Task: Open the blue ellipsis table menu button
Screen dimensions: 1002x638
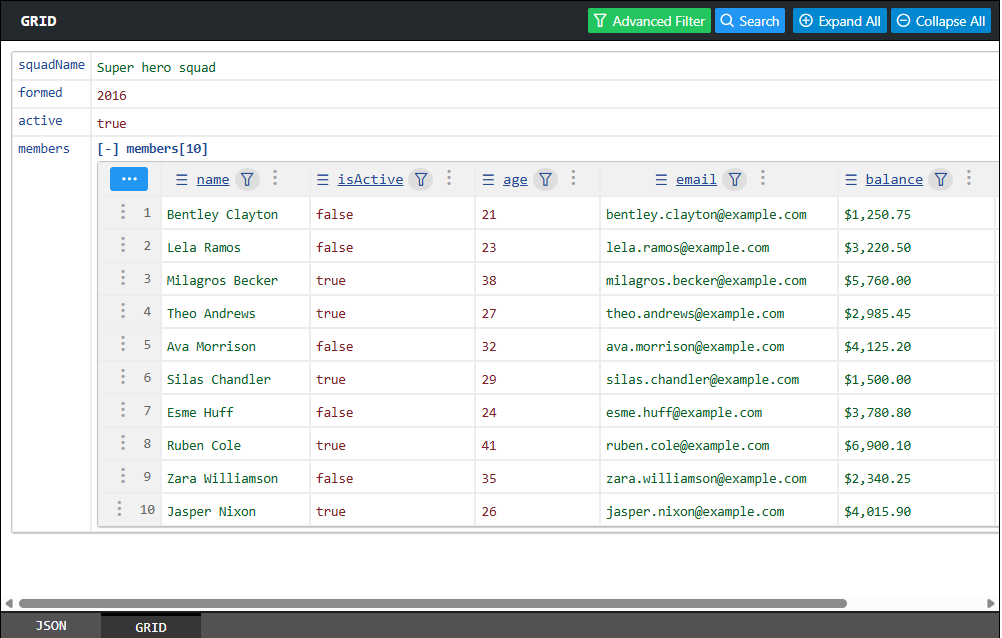Action: pos(129,179)
